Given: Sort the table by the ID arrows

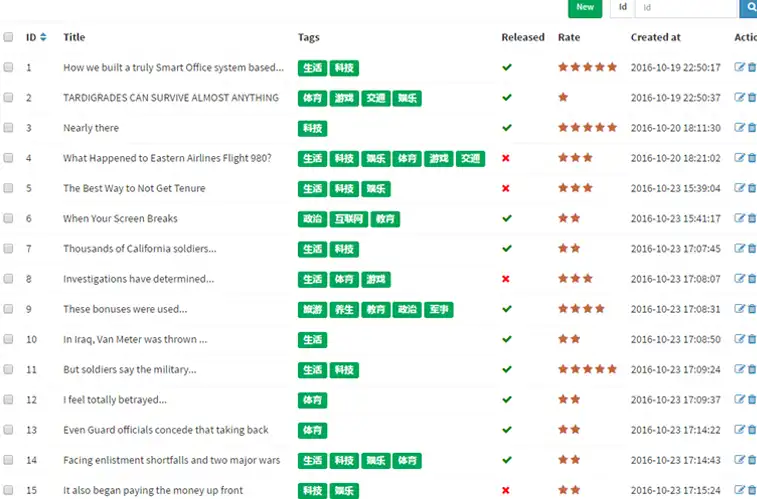Looking at the screenshot, I should tap(43, 37).
